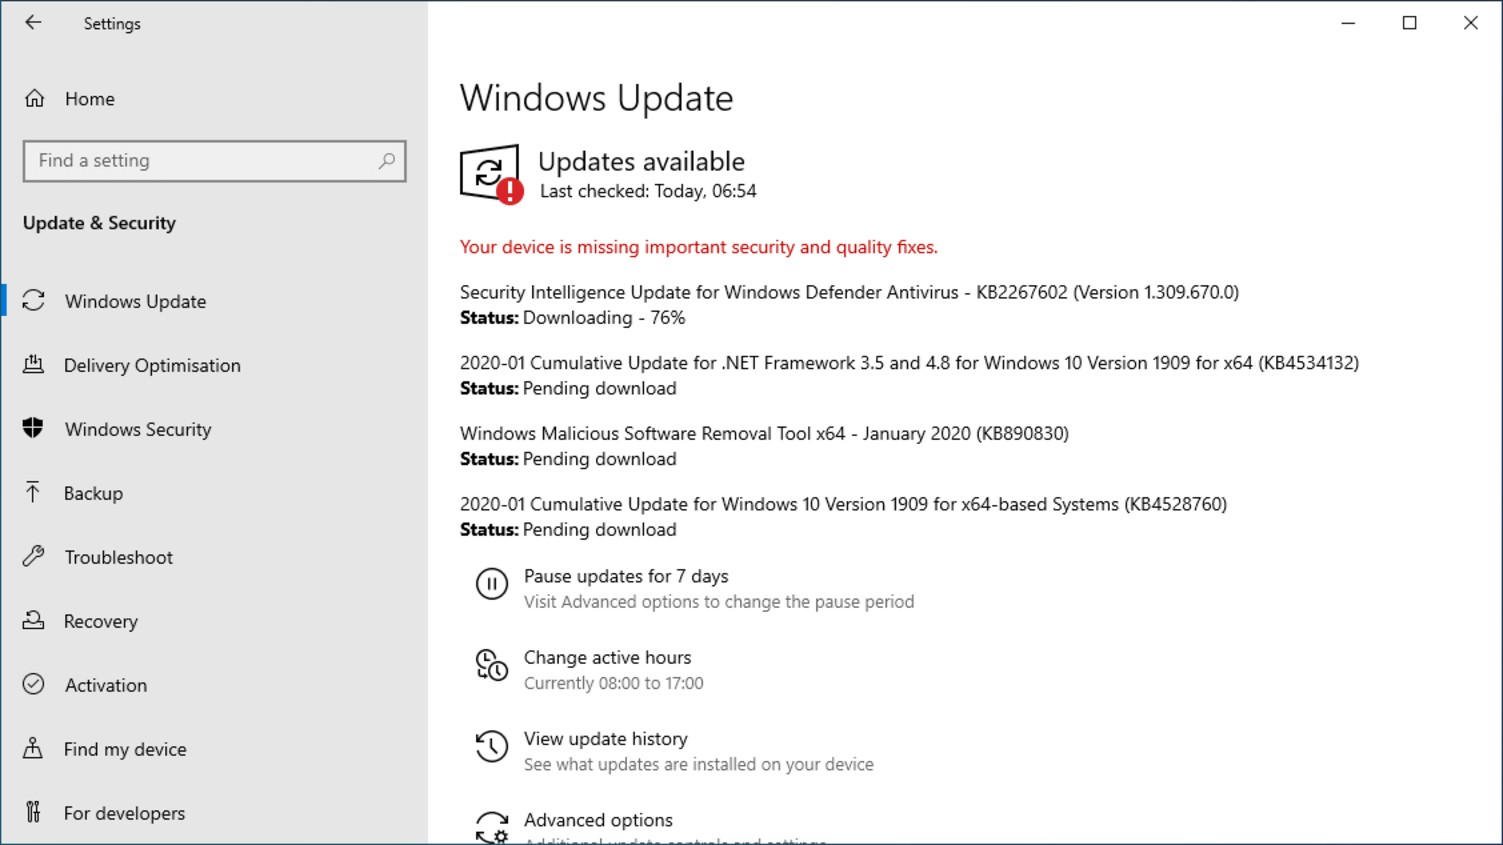Click Pause updates for 7 days
This screenshot has height=845, width=1503.
tap(626, 576)
